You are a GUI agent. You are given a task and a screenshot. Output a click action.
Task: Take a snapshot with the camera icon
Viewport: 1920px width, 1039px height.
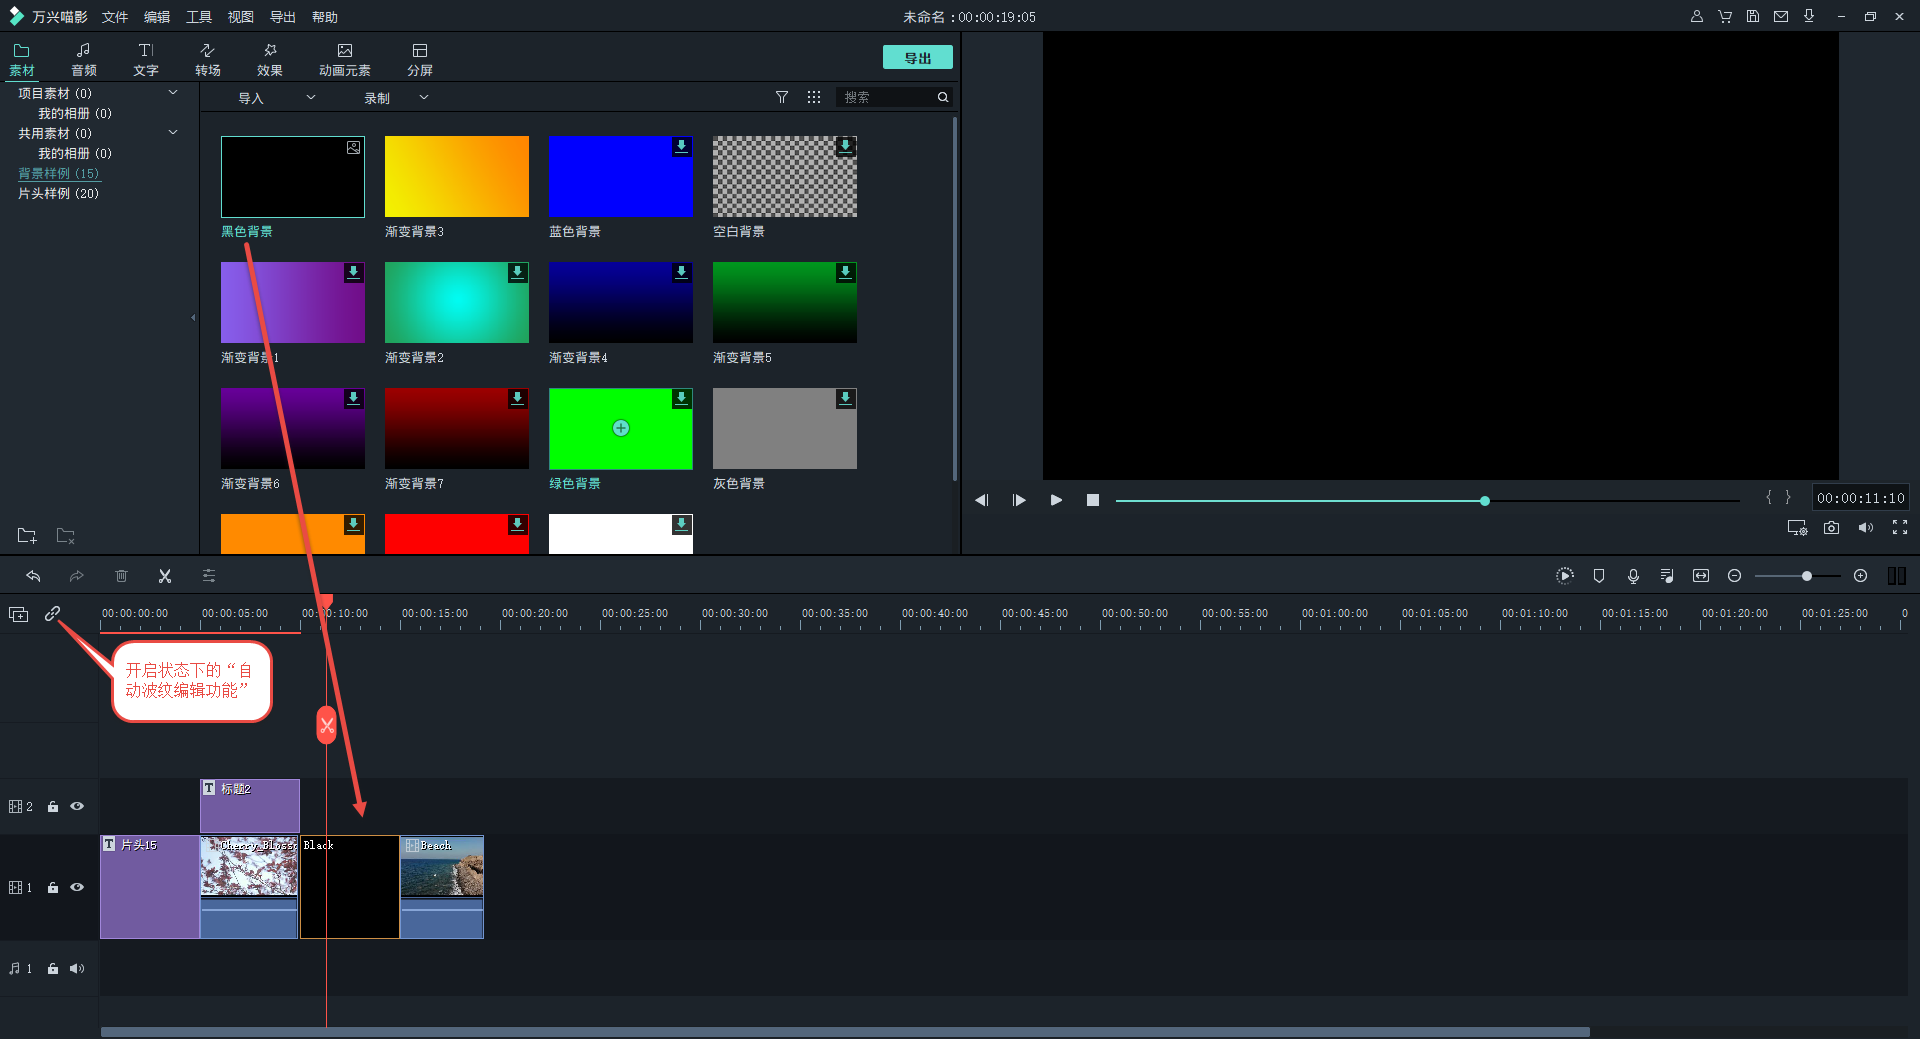pyautogui.click(x=1831, y=528)
